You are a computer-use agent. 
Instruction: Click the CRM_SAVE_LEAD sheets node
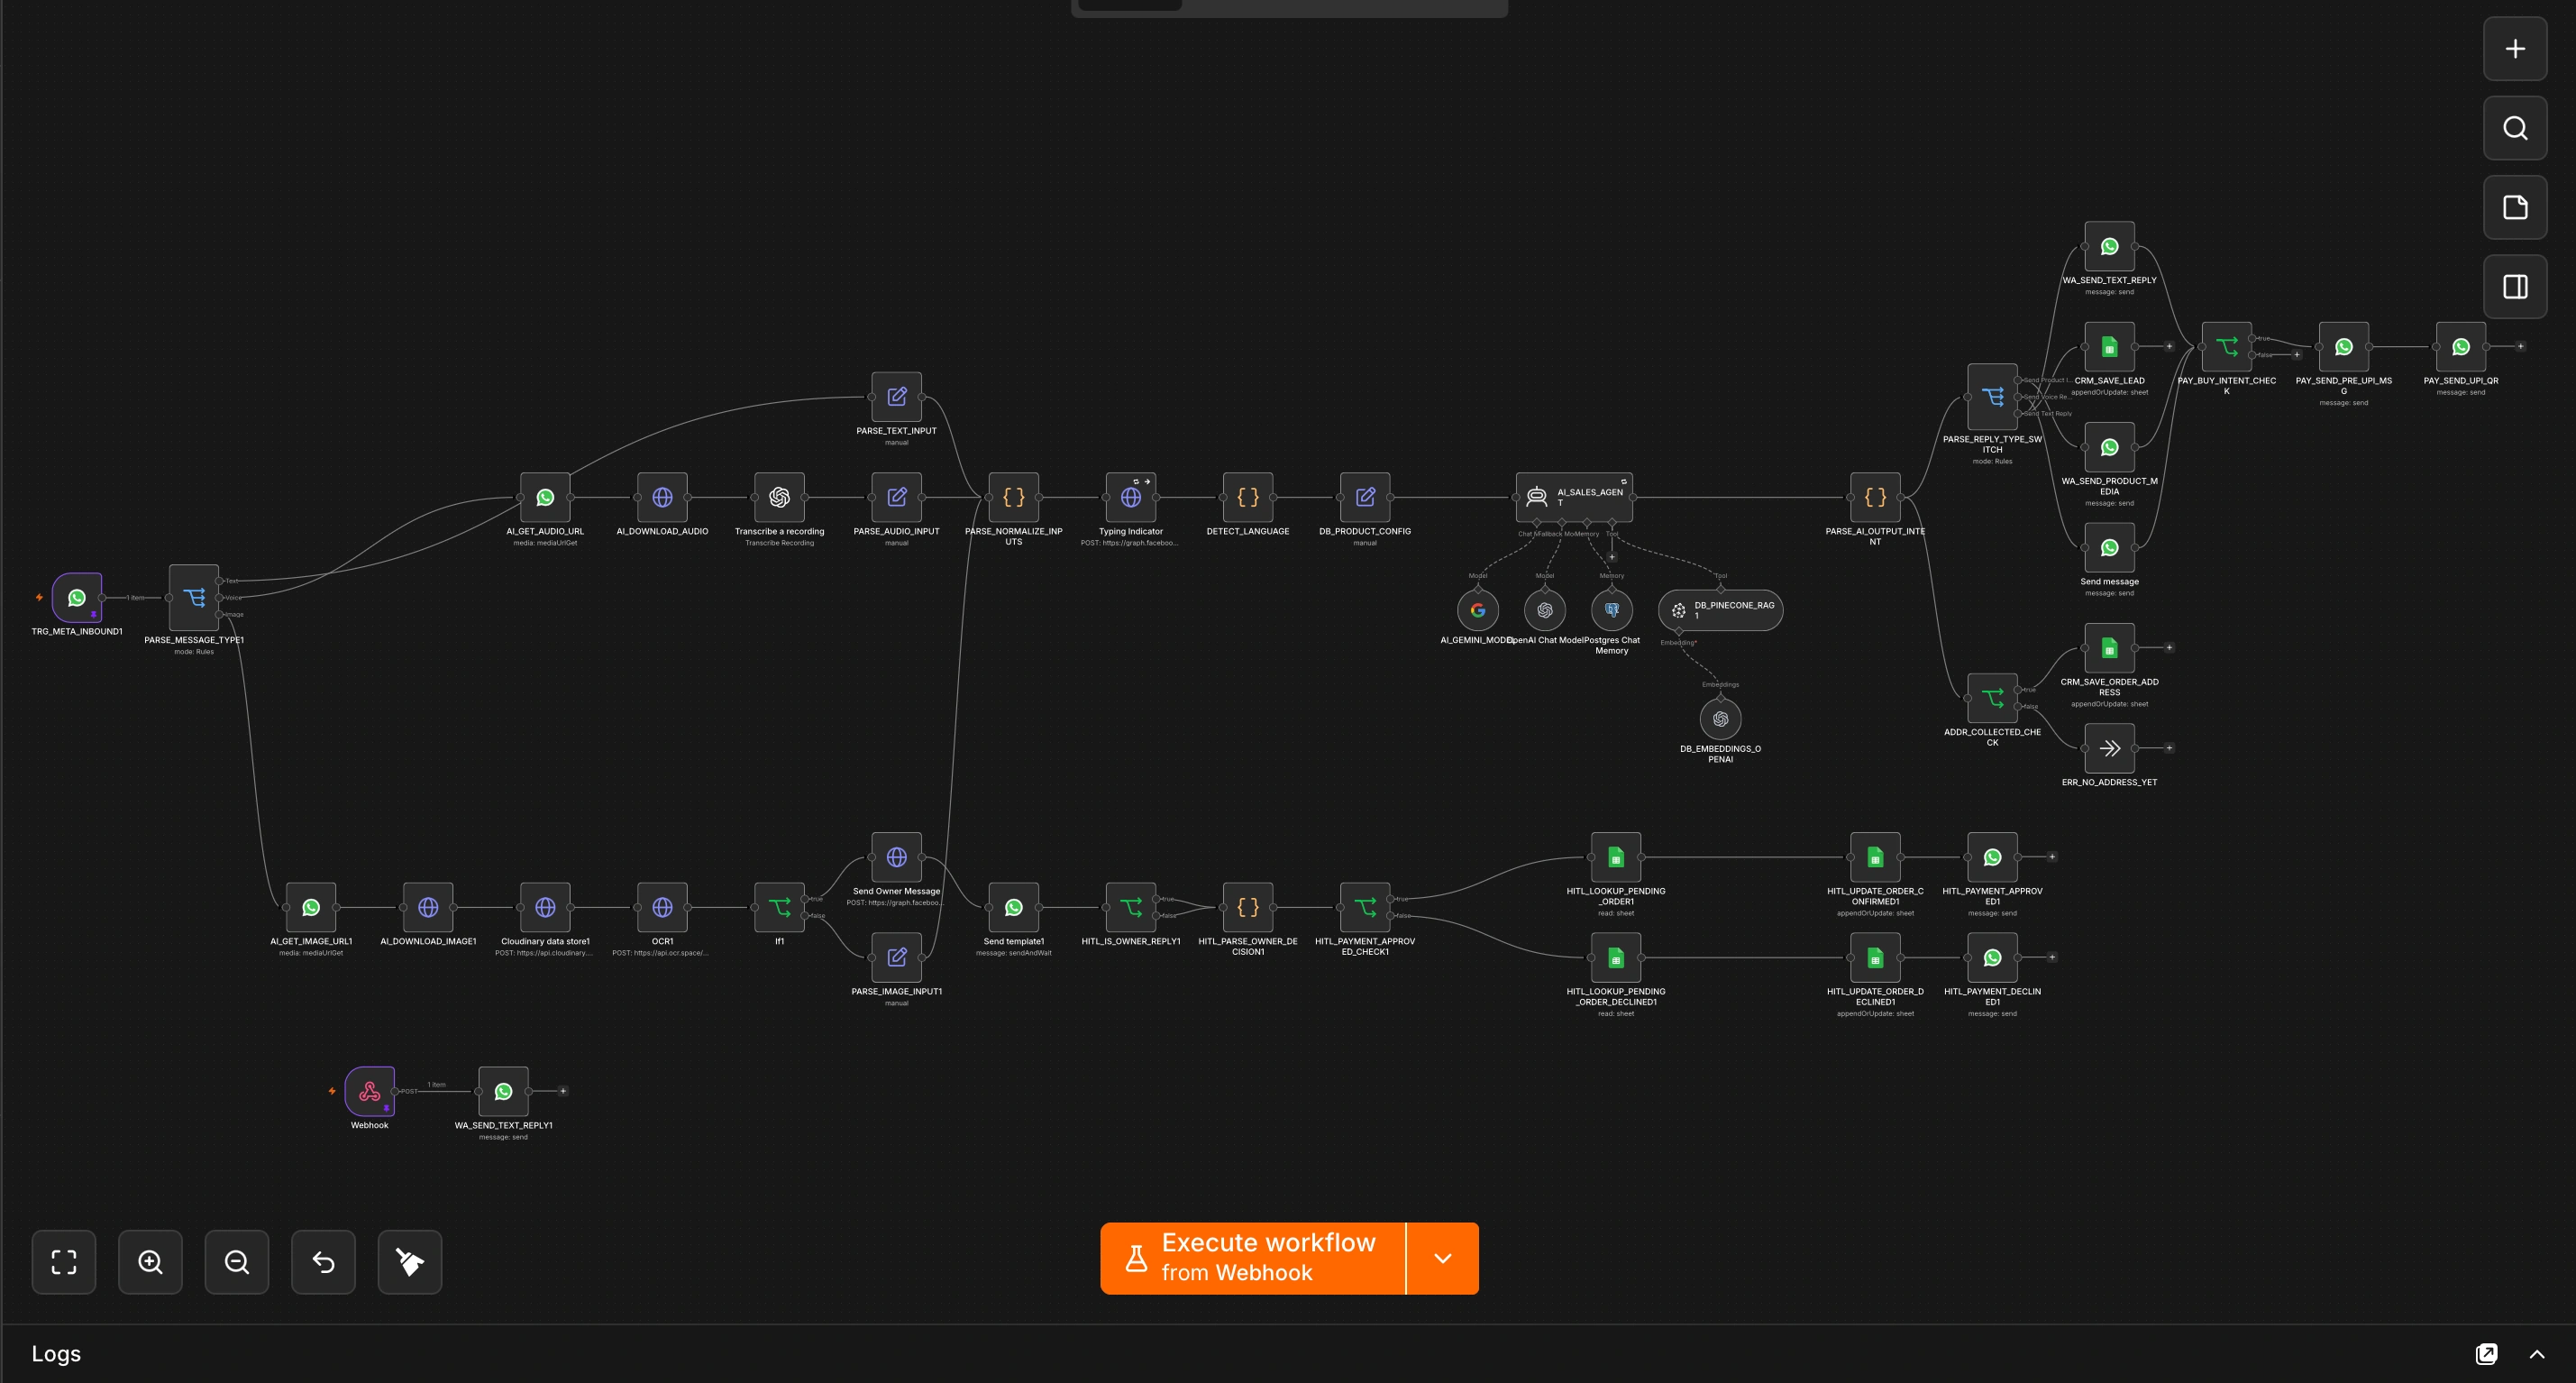pyautogui.click(x=2109, y=347)
